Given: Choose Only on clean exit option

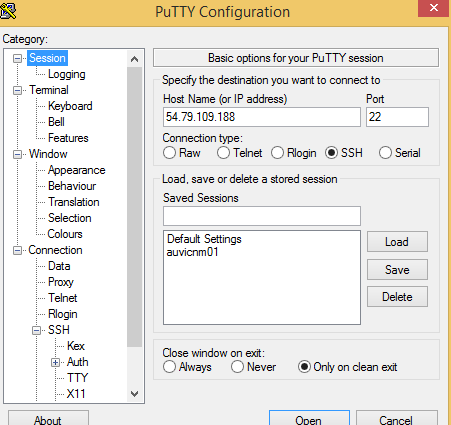Looking at the screenshot, I should [x=304, y=367].
